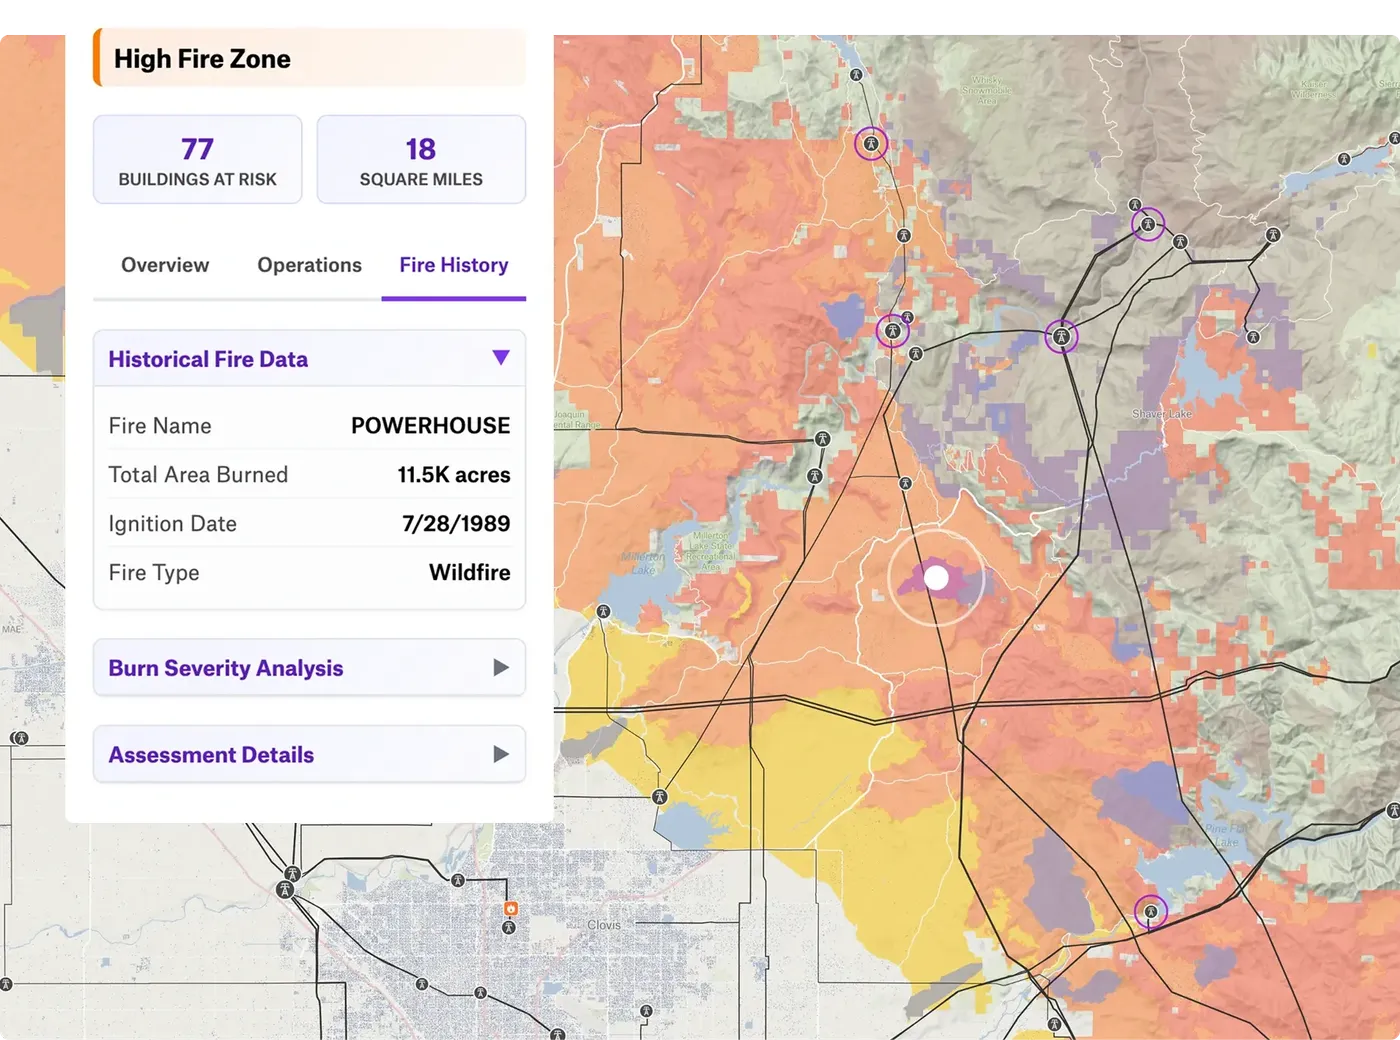Click the Pine Flat Lake map label
This screenshot has height=1040, width=1400.
(1227, 836)
